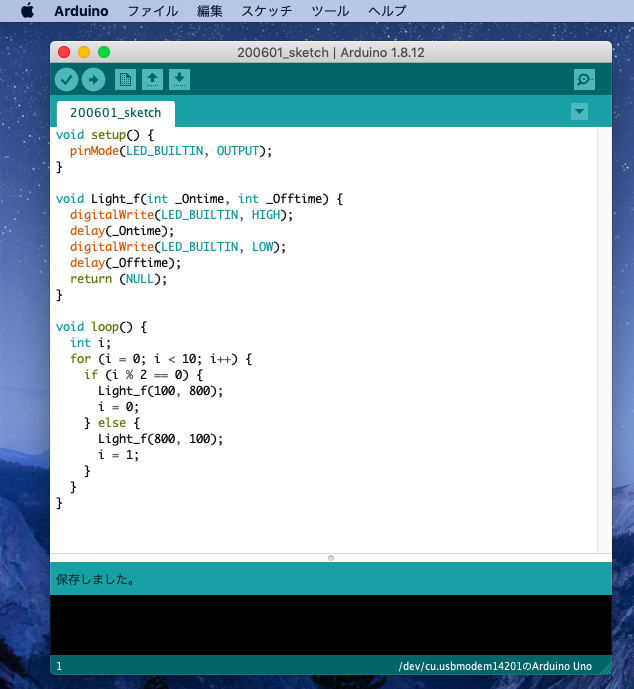Click the black console output area

331,625
